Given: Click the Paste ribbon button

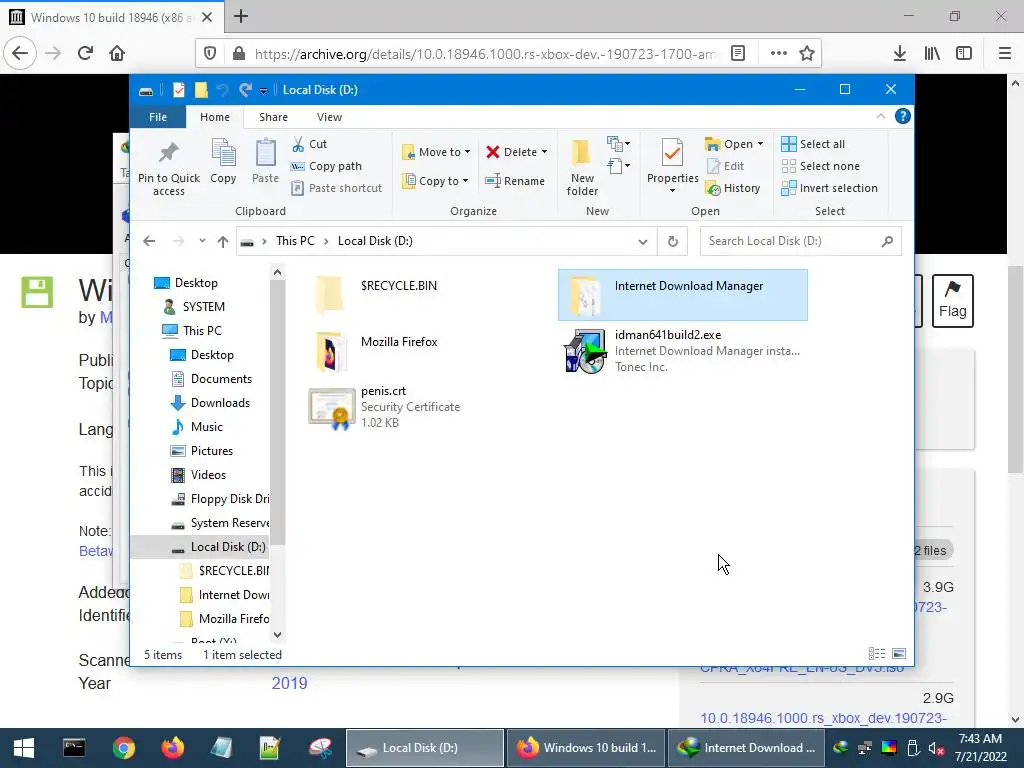Looking at the screenshot, I should pyautogui.click(x=265, y=161).
